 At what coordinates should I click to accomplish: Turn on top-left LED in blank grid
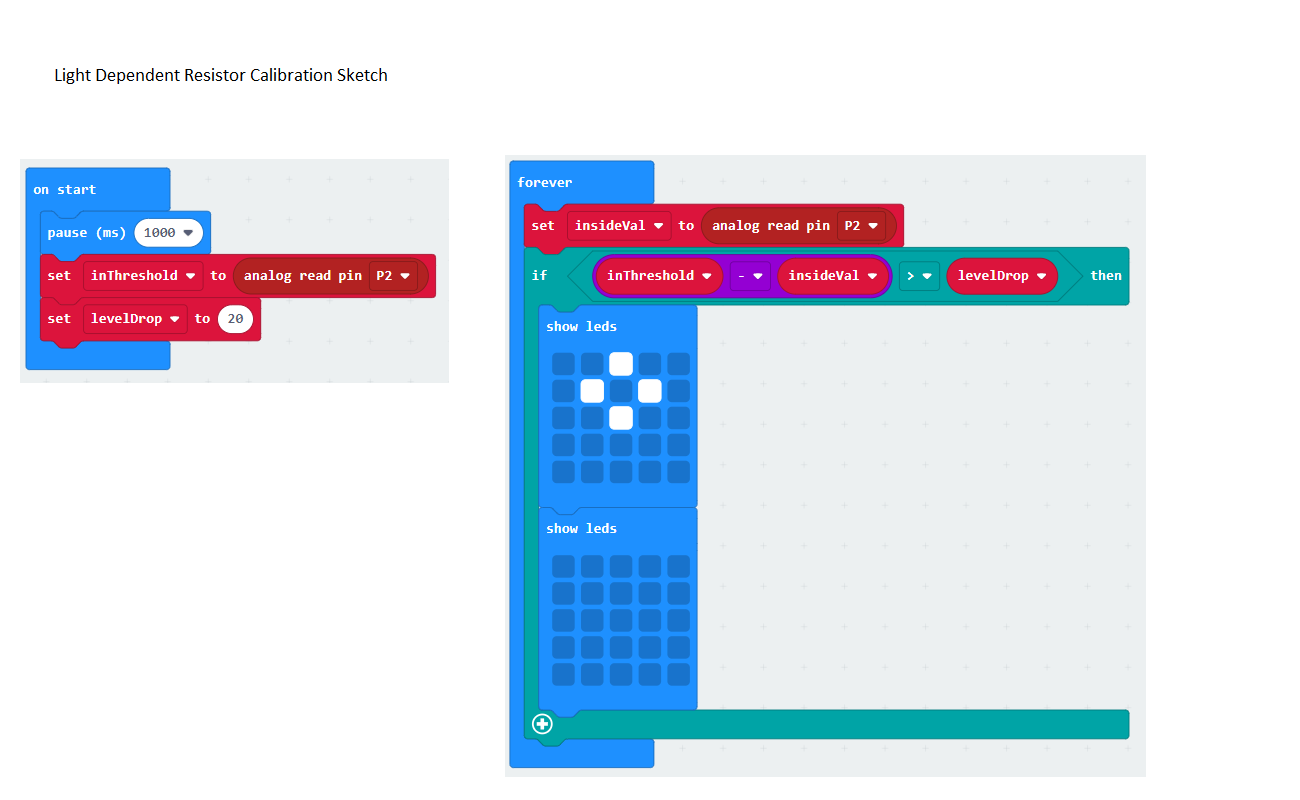coord(563,565)
